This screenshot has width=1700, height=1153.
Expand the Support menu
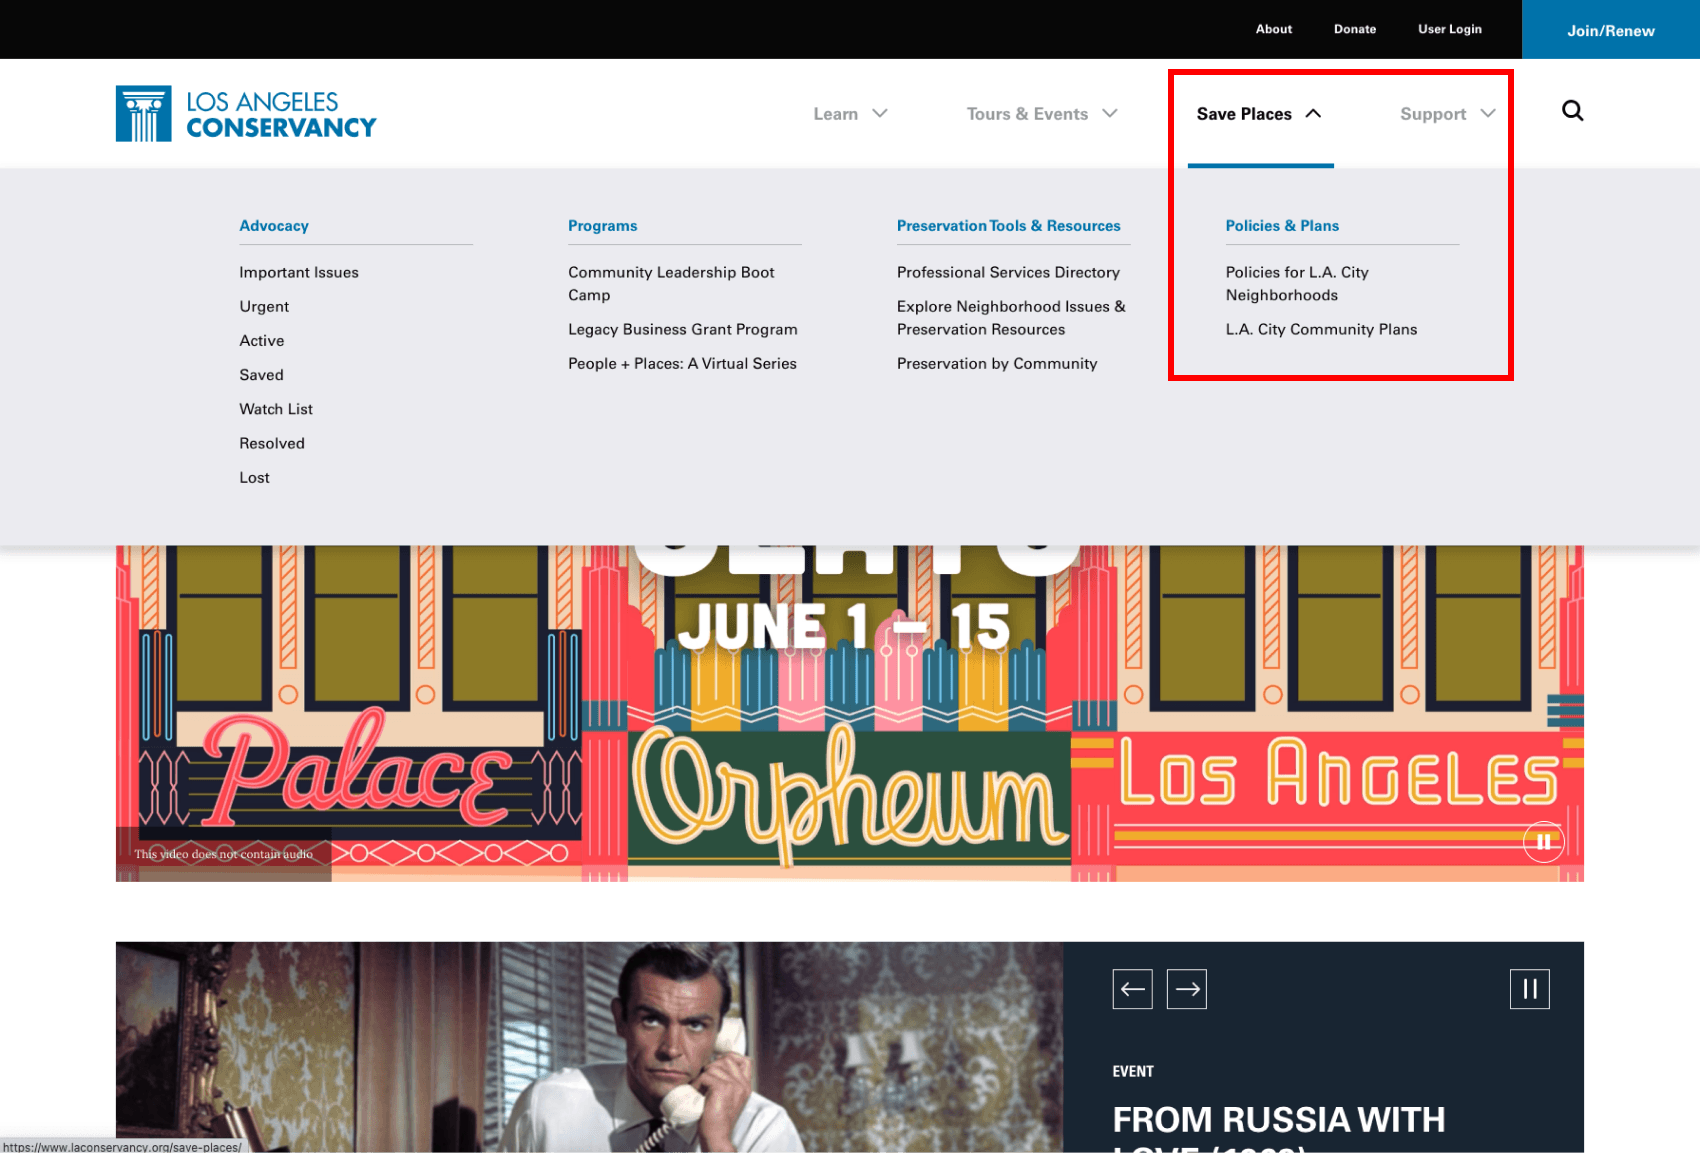pos(1447,114)
